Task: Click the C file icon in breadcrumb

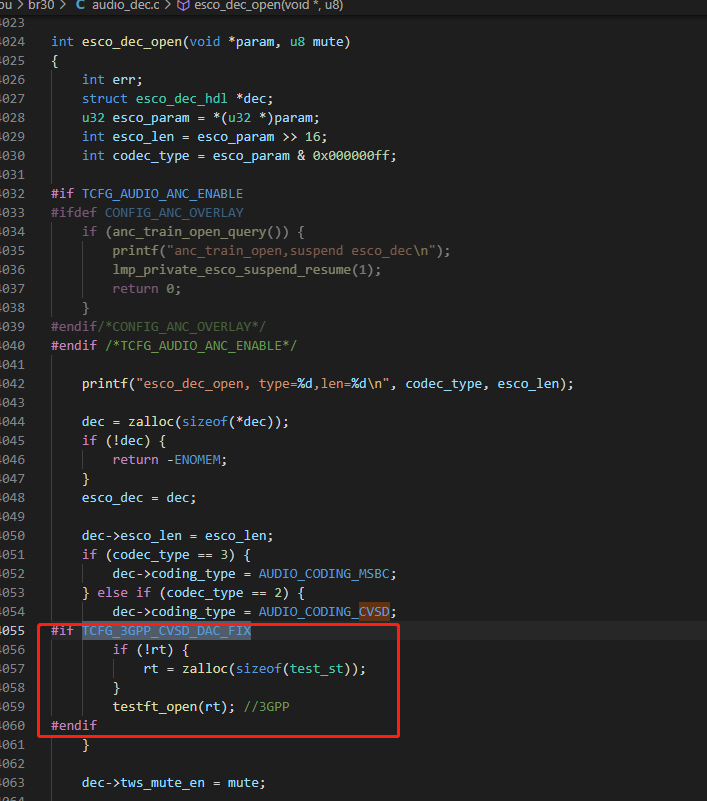Action: tap(81, 5)
